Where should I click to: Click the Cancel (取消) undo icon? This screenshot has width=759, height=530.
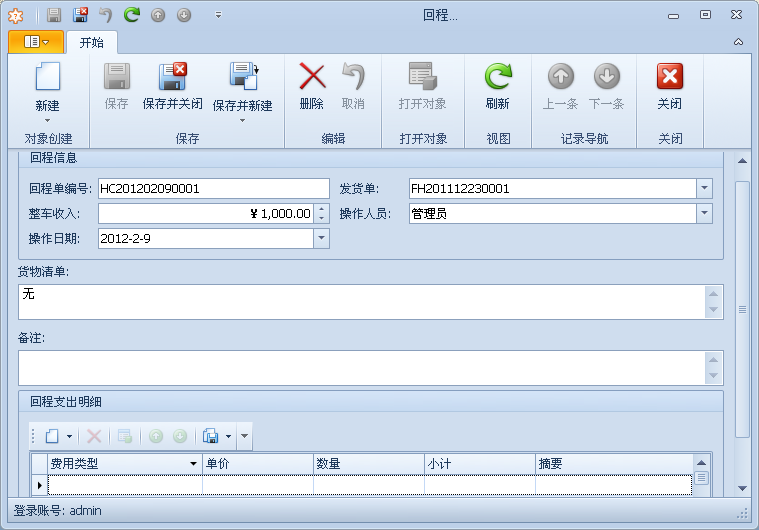(x=353, y=76)
